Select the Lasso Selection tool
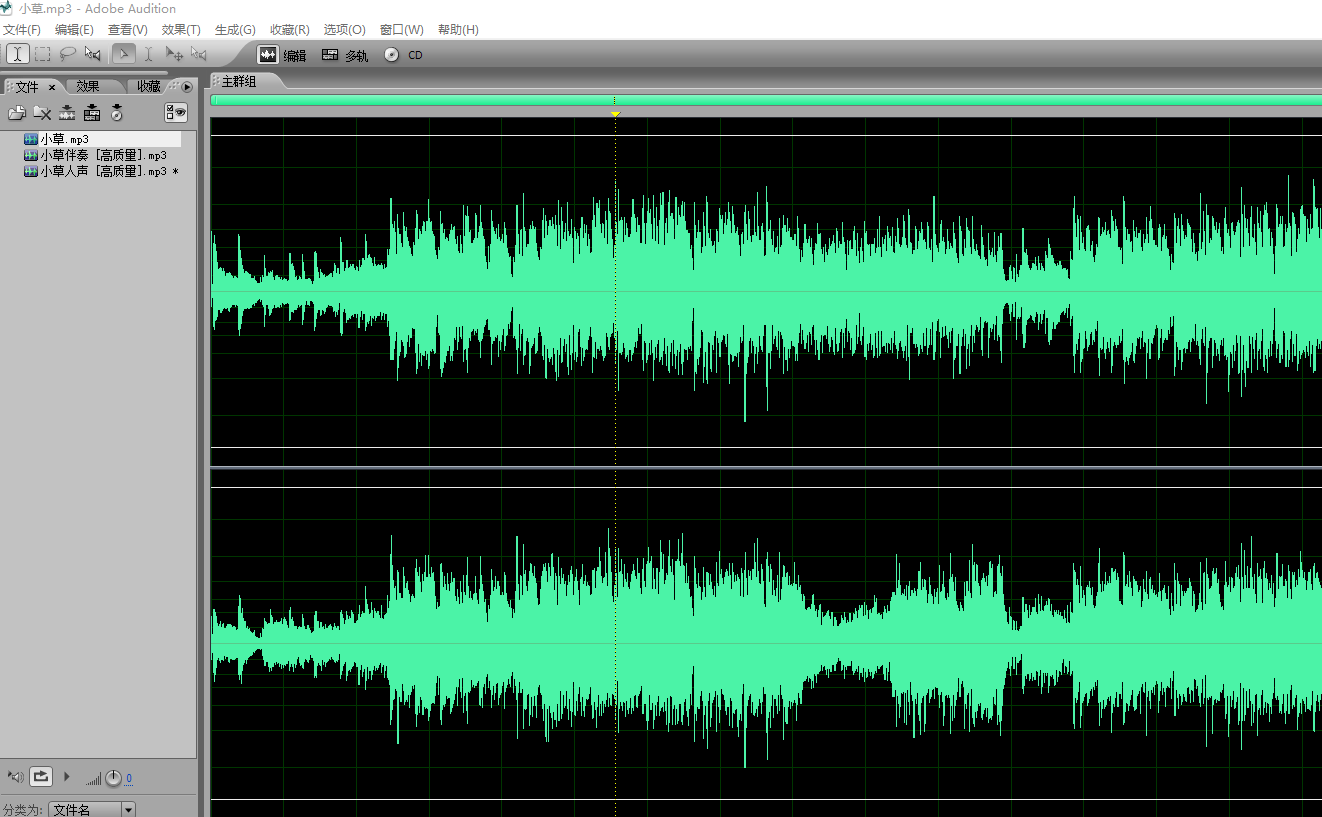The width and height of the screenshot is (1322, 817). pyautogui.click(x=68, y=54)
